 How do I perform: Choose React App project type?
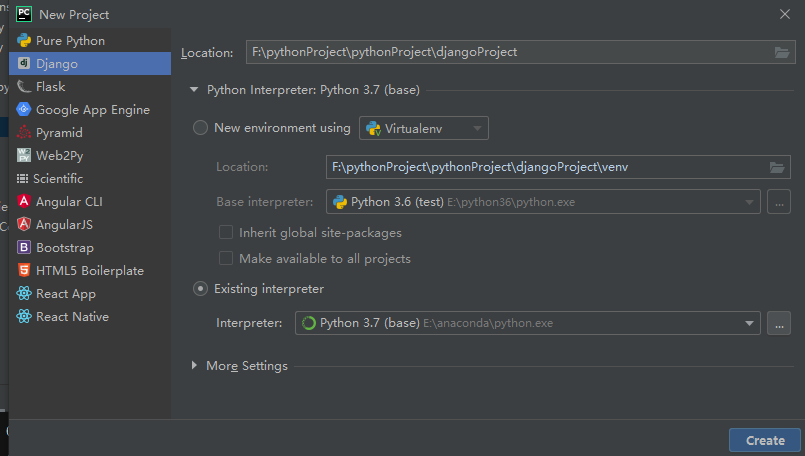(x=90, y=294)
